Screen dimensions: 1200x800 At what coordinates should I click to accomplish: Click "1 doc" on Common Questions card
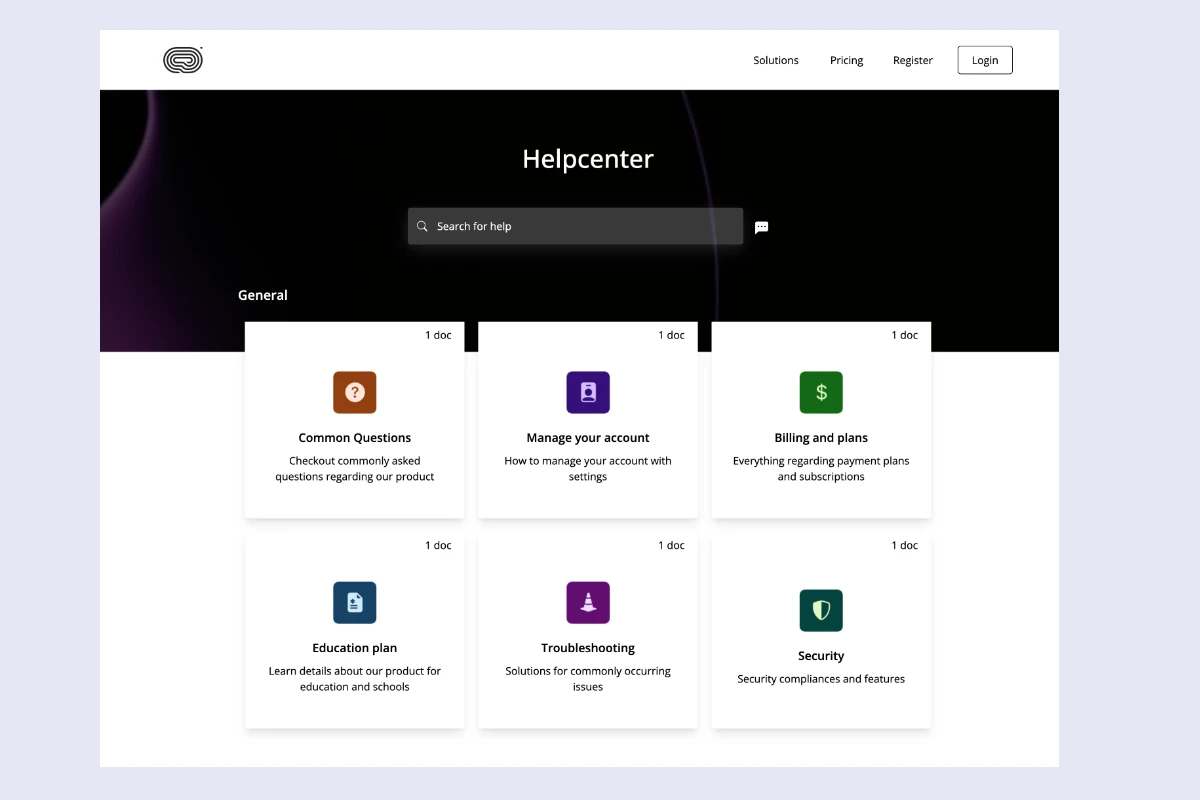pos(438,335)
